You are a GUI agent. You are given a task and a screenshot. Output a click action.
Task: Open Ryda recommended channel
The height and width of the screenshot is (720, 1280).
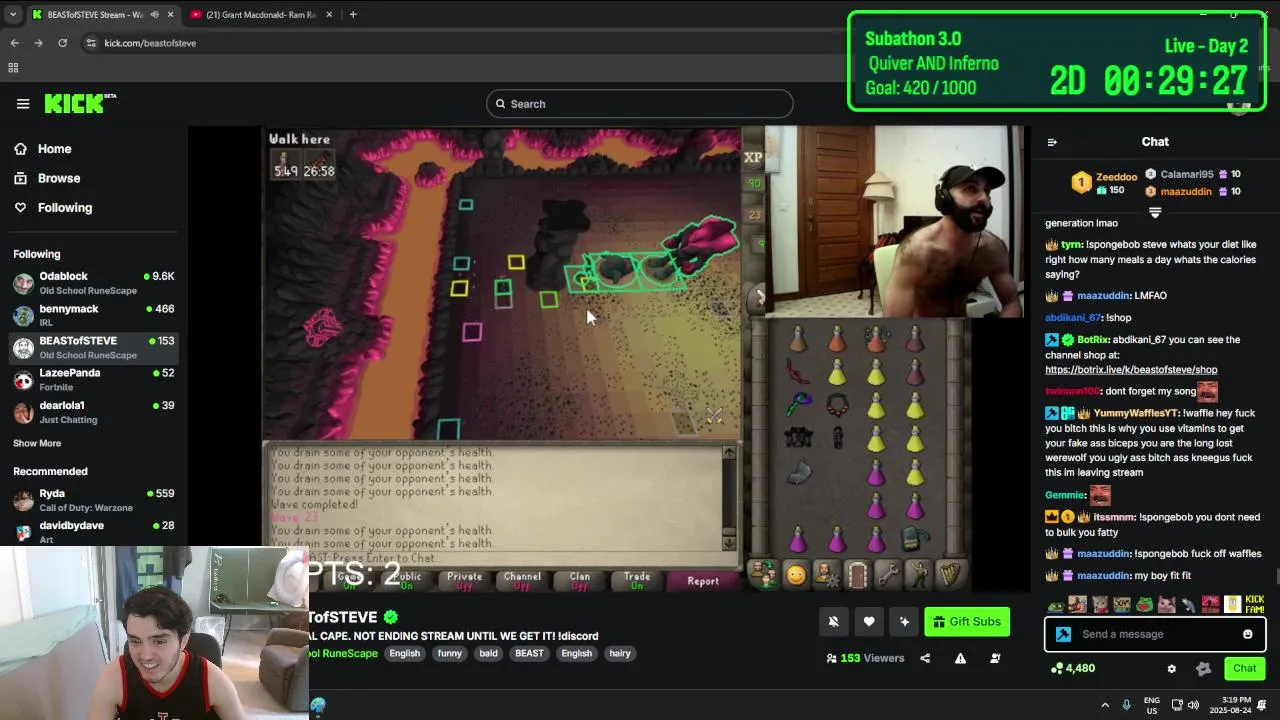(94, 500)
